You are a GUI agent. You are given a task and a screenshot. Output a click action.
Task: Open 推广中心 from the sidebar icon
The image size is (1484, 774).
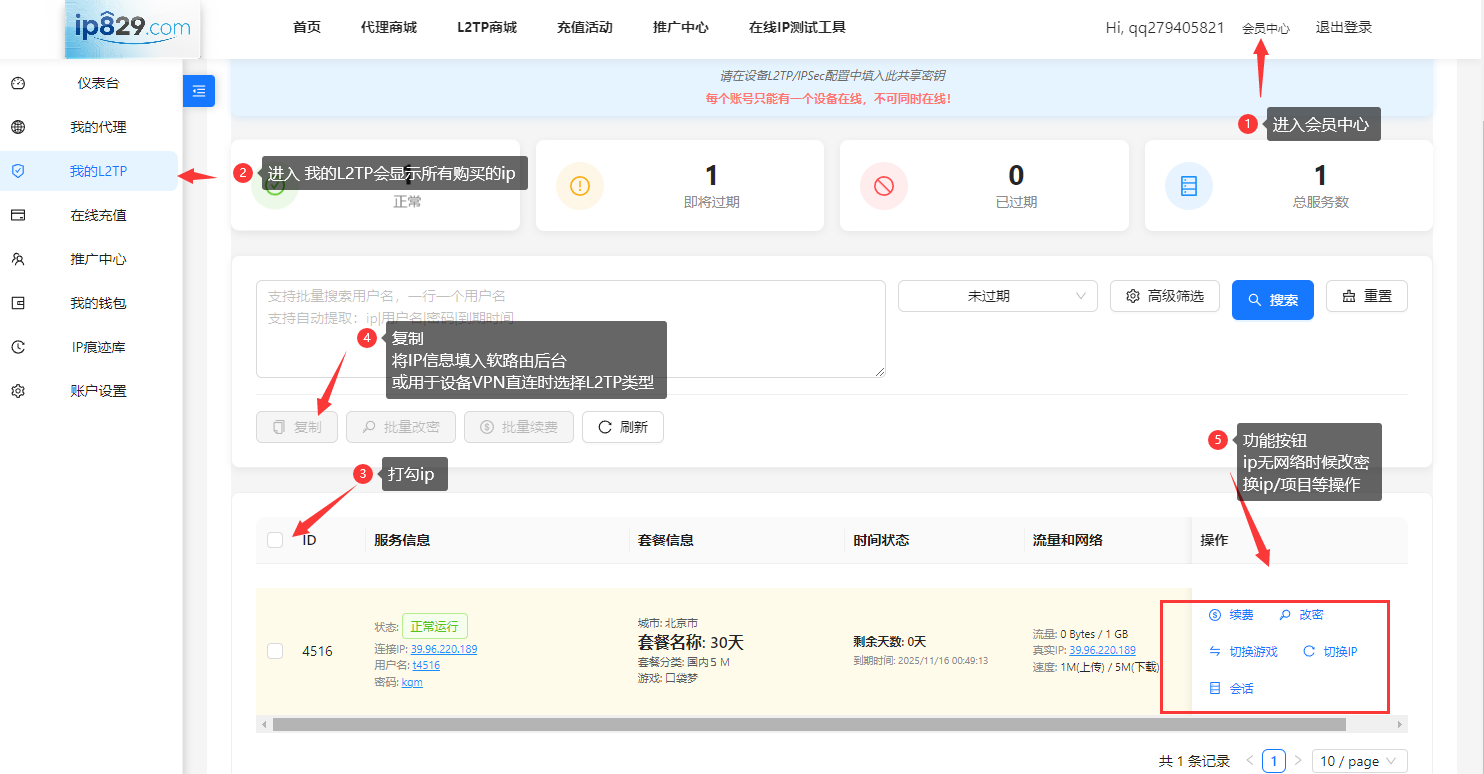pyautogui.click(x=18, y=259)
